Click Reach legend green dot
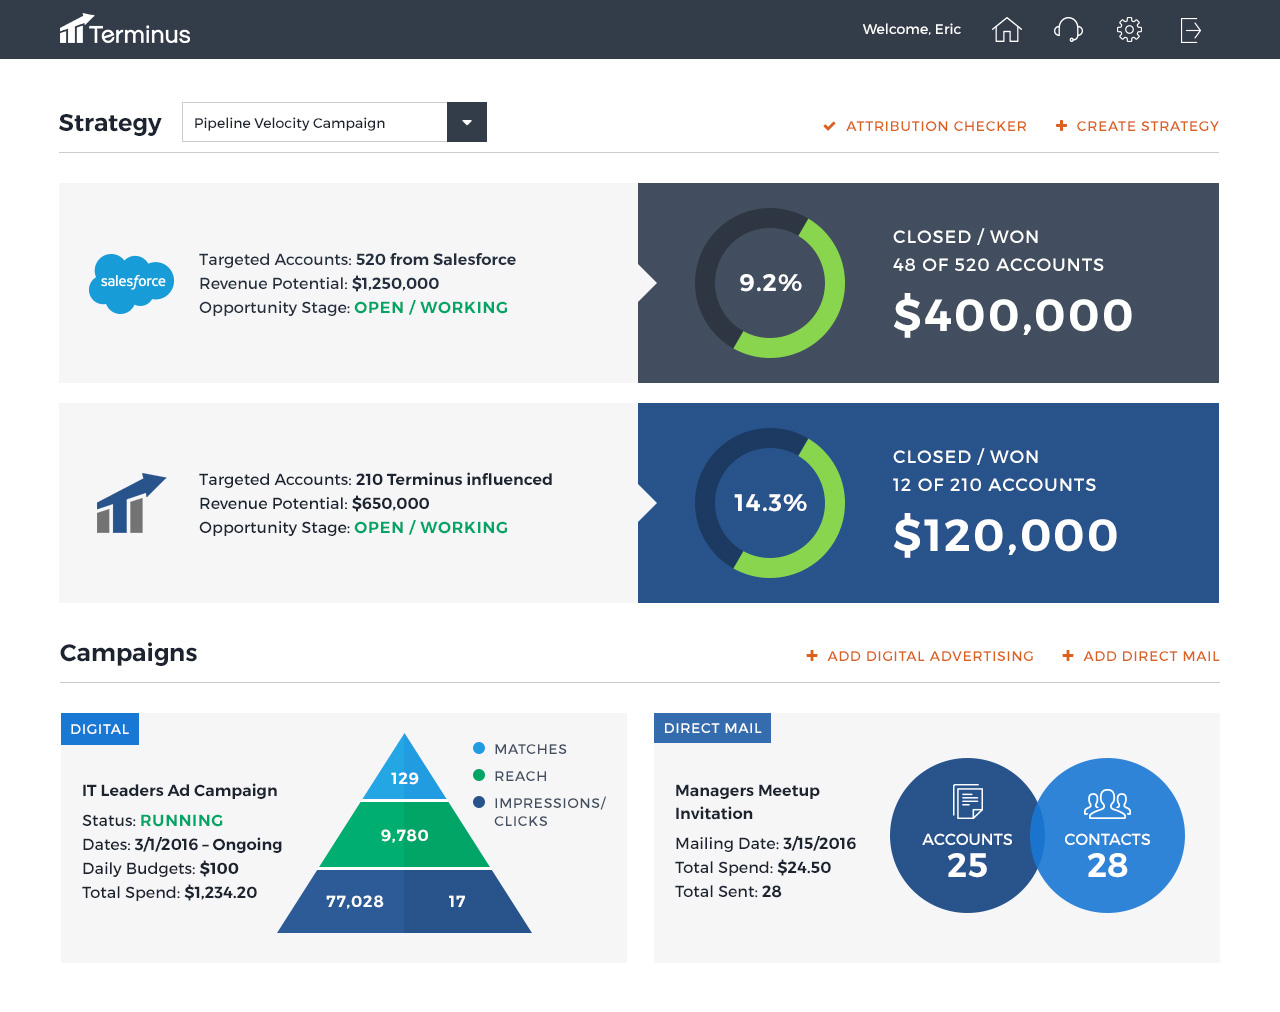The height and width of the screenshot is (1012, 1280). pyautogui.click(x=479, y=775)
